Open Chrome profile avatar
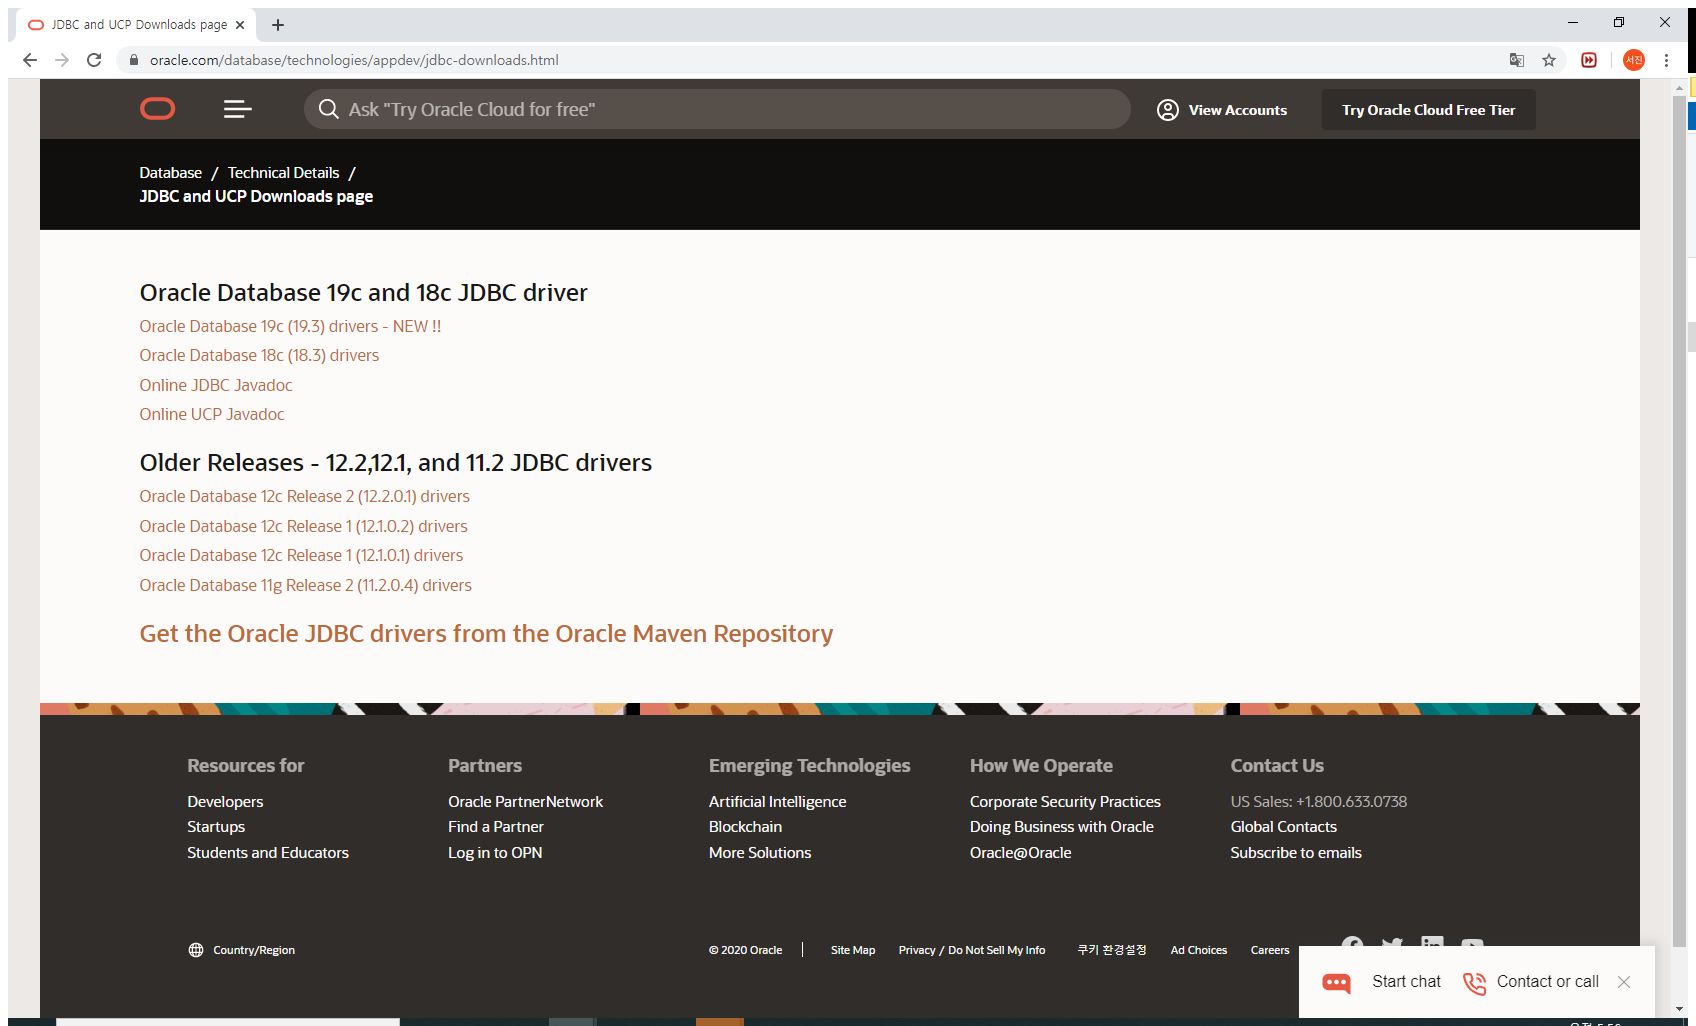1696x1026 pixels. tap(1633, 60)
